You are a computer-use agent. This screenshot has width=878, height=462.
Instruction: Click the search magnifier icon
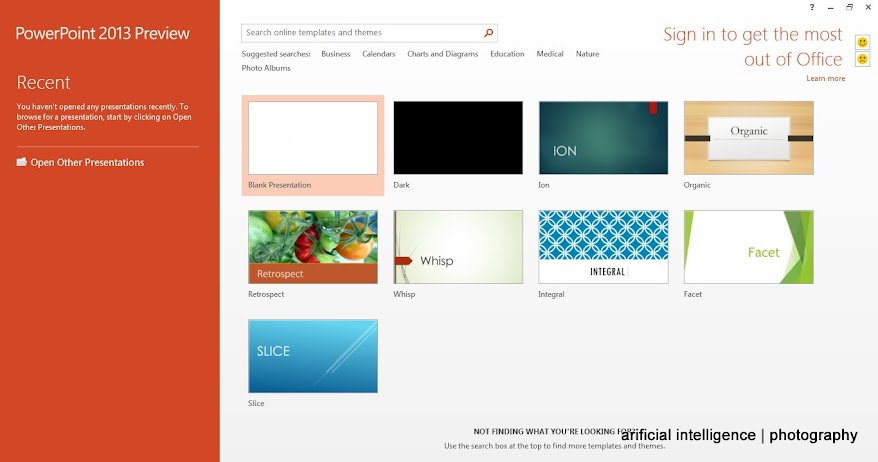[x=488, y=33]
